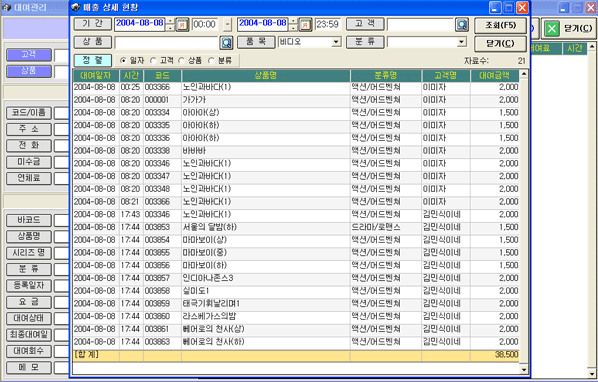This screenshot has width=598, height=382.
Task: Click the 분류 button in the filter bar
Action: click(x=365, y=42)
